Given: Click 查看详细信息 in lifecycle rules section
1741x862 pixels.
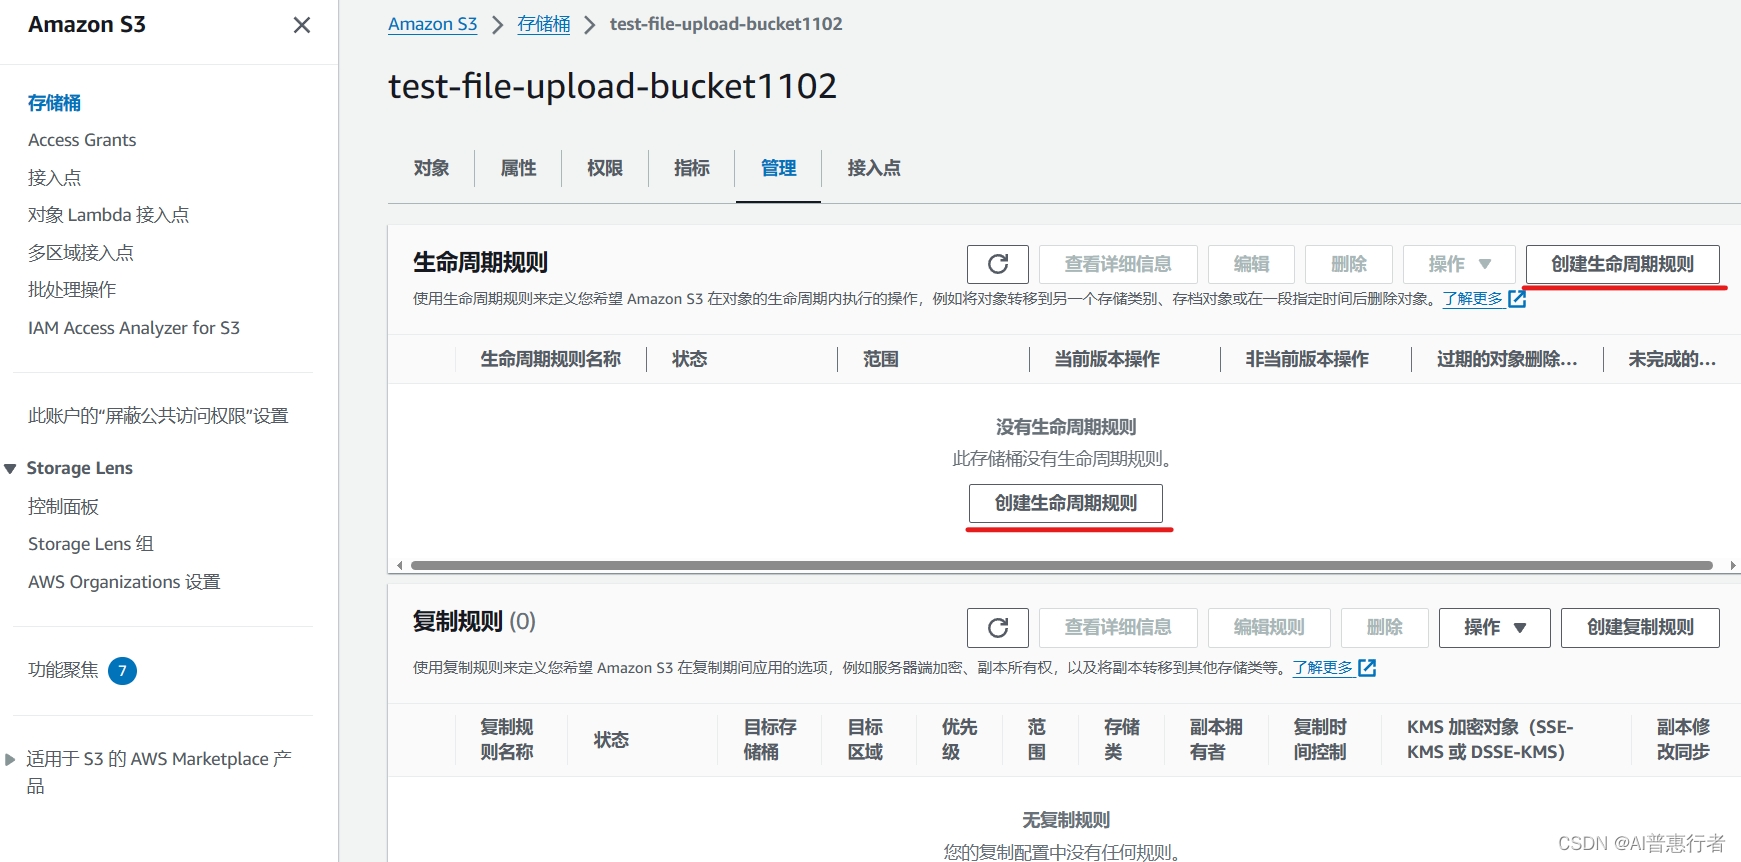Looking at the screenshot, I should (x=1118, y=264).
